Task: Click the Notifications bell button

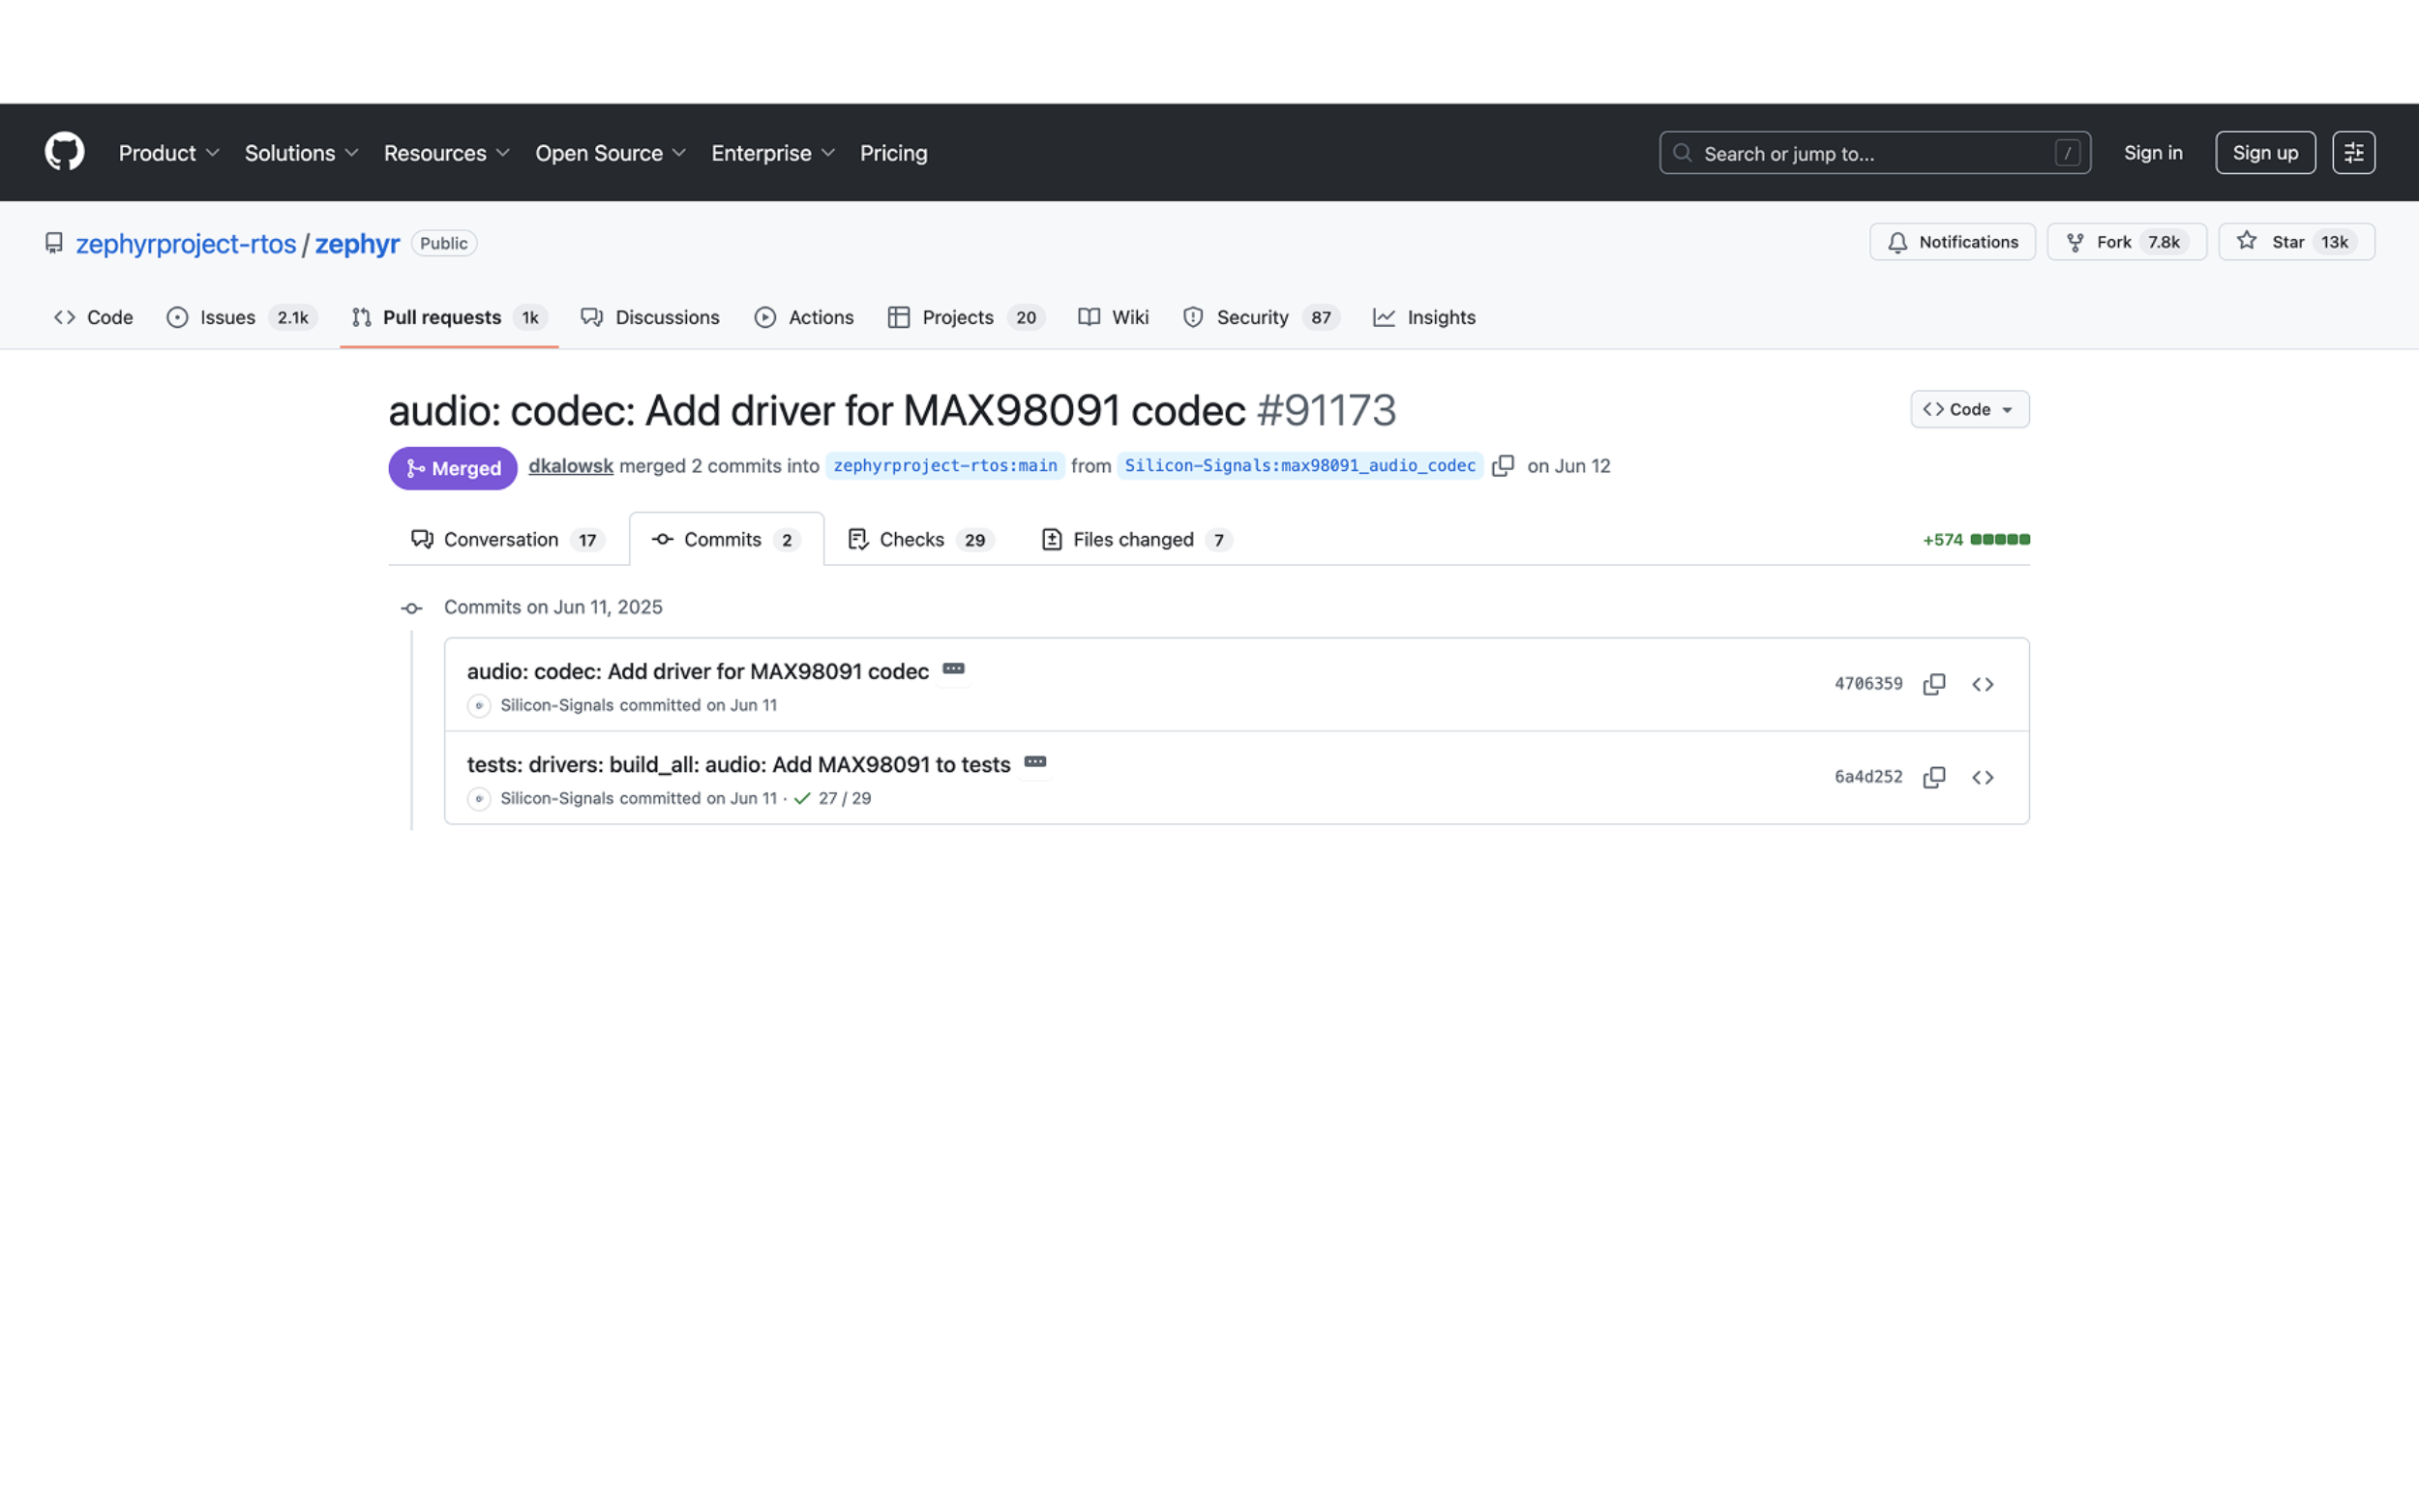Action: [x=1952, y=242]
